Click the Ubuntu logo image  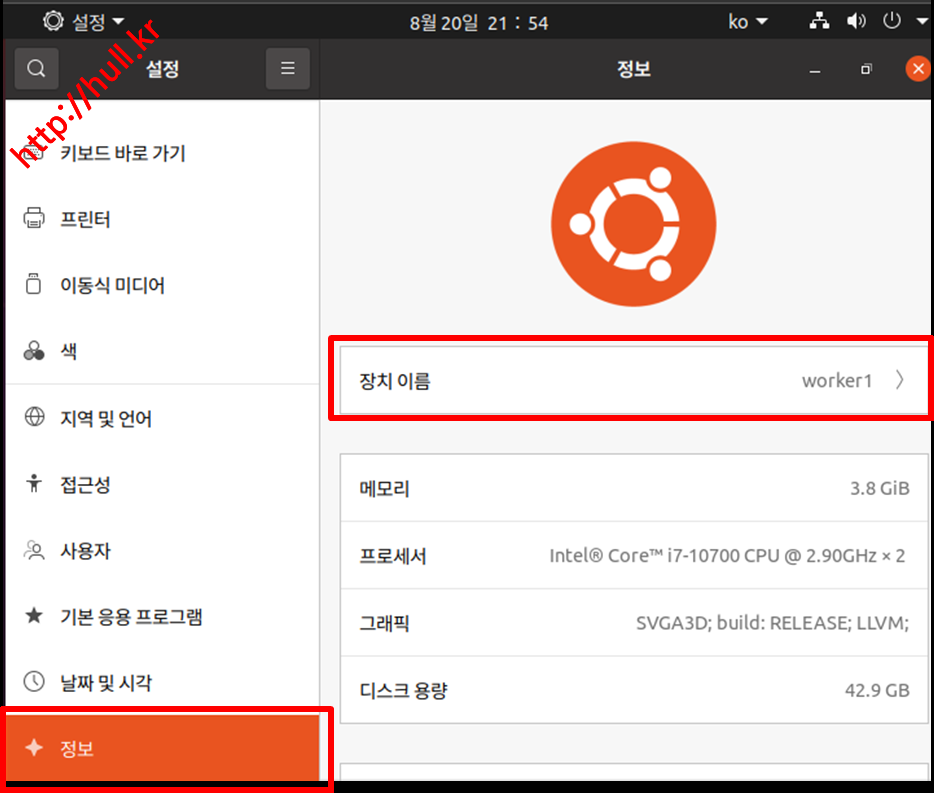point(633,224)
